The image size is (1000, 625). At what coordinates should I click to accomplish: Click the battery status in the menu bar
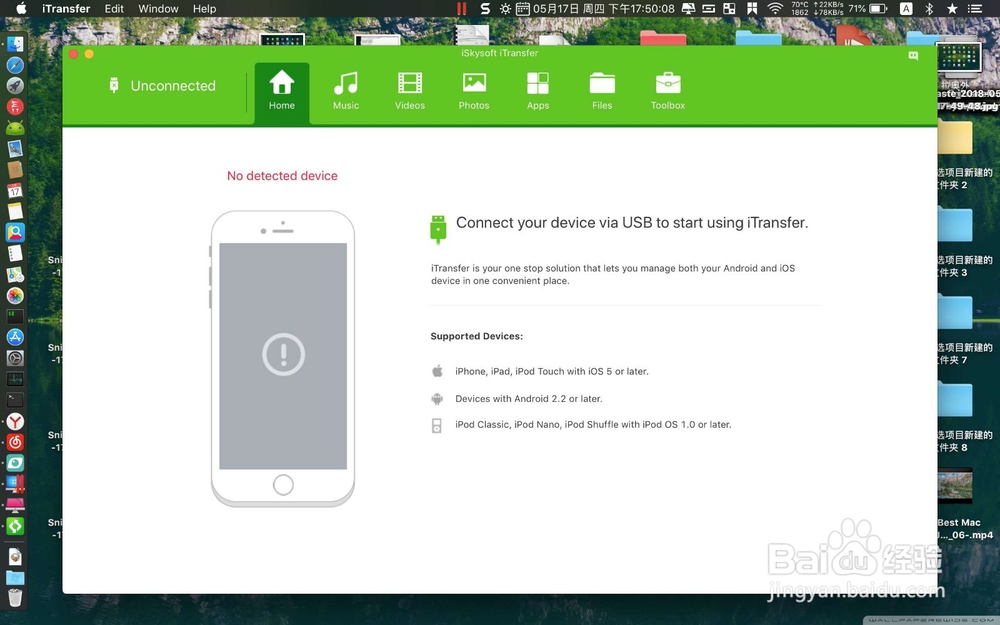pyautogui.click(x=868, y=9)
